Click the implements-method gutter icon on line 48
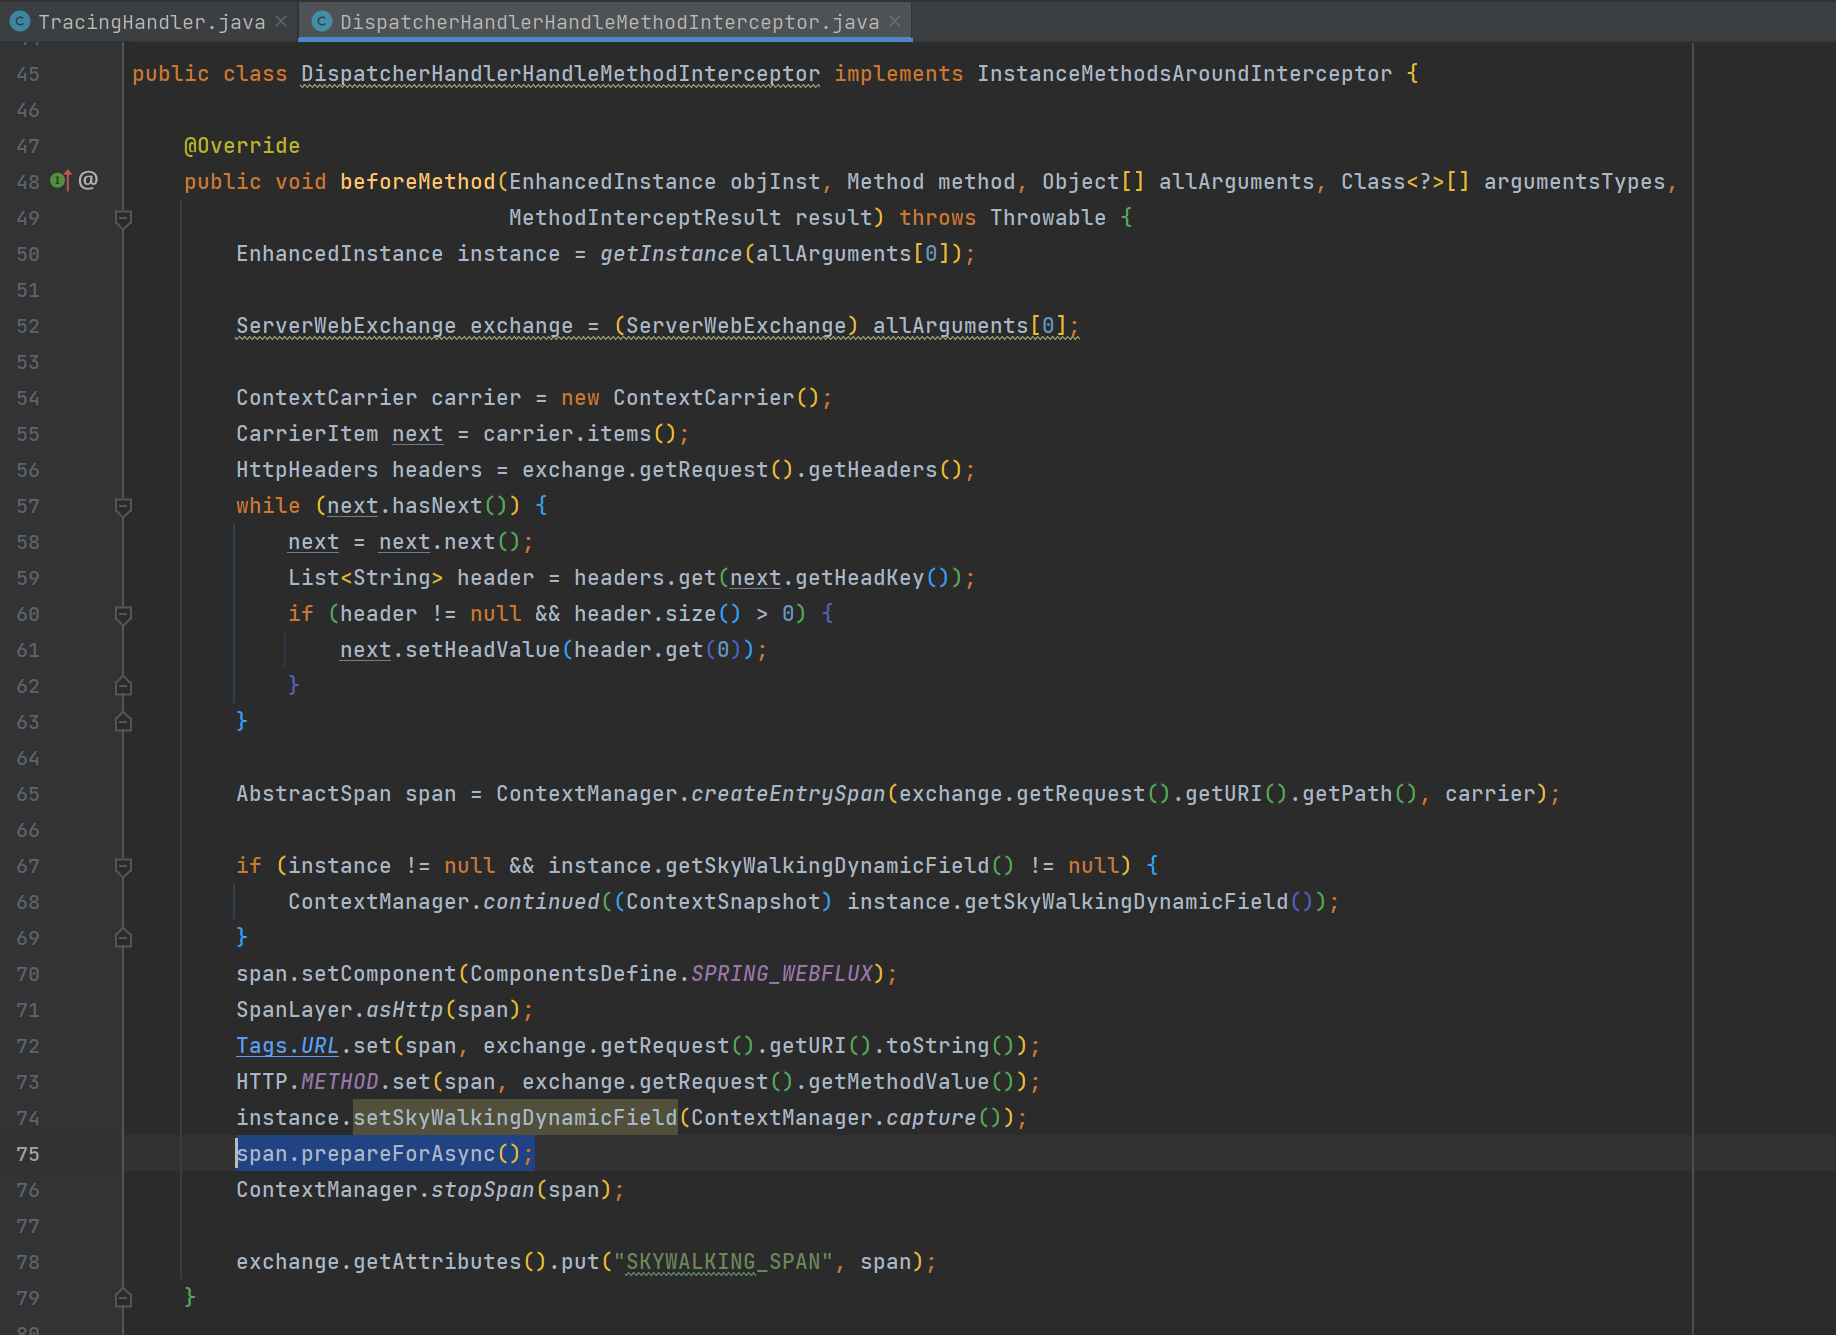Viewport: 1836px width, 1335px height. pyautogui.click(x=61, y=181)
